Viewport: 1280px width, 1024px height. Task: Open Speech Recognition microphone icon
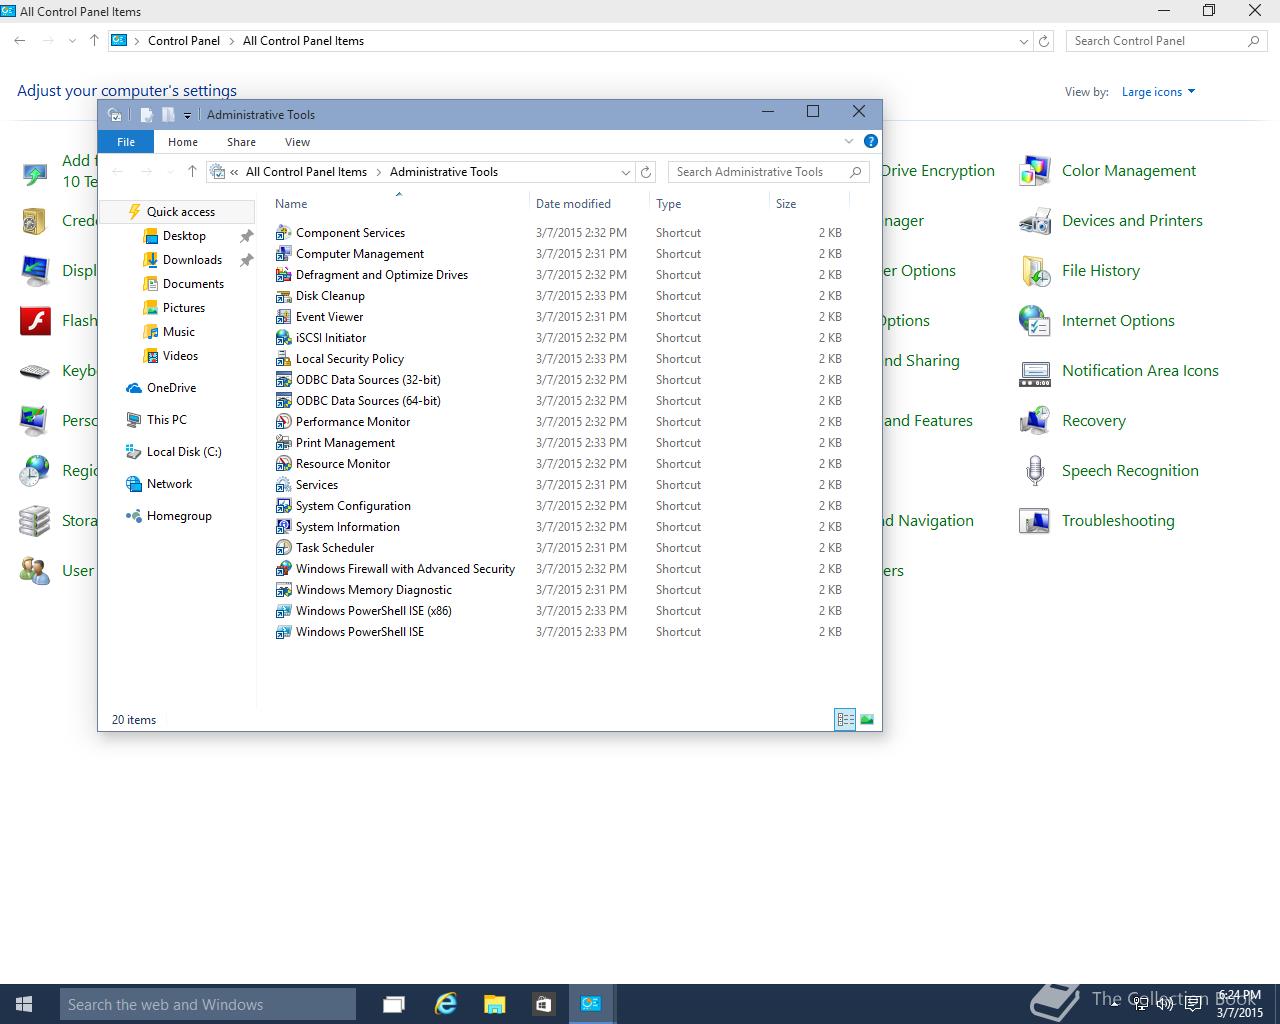click(1035, 471)
